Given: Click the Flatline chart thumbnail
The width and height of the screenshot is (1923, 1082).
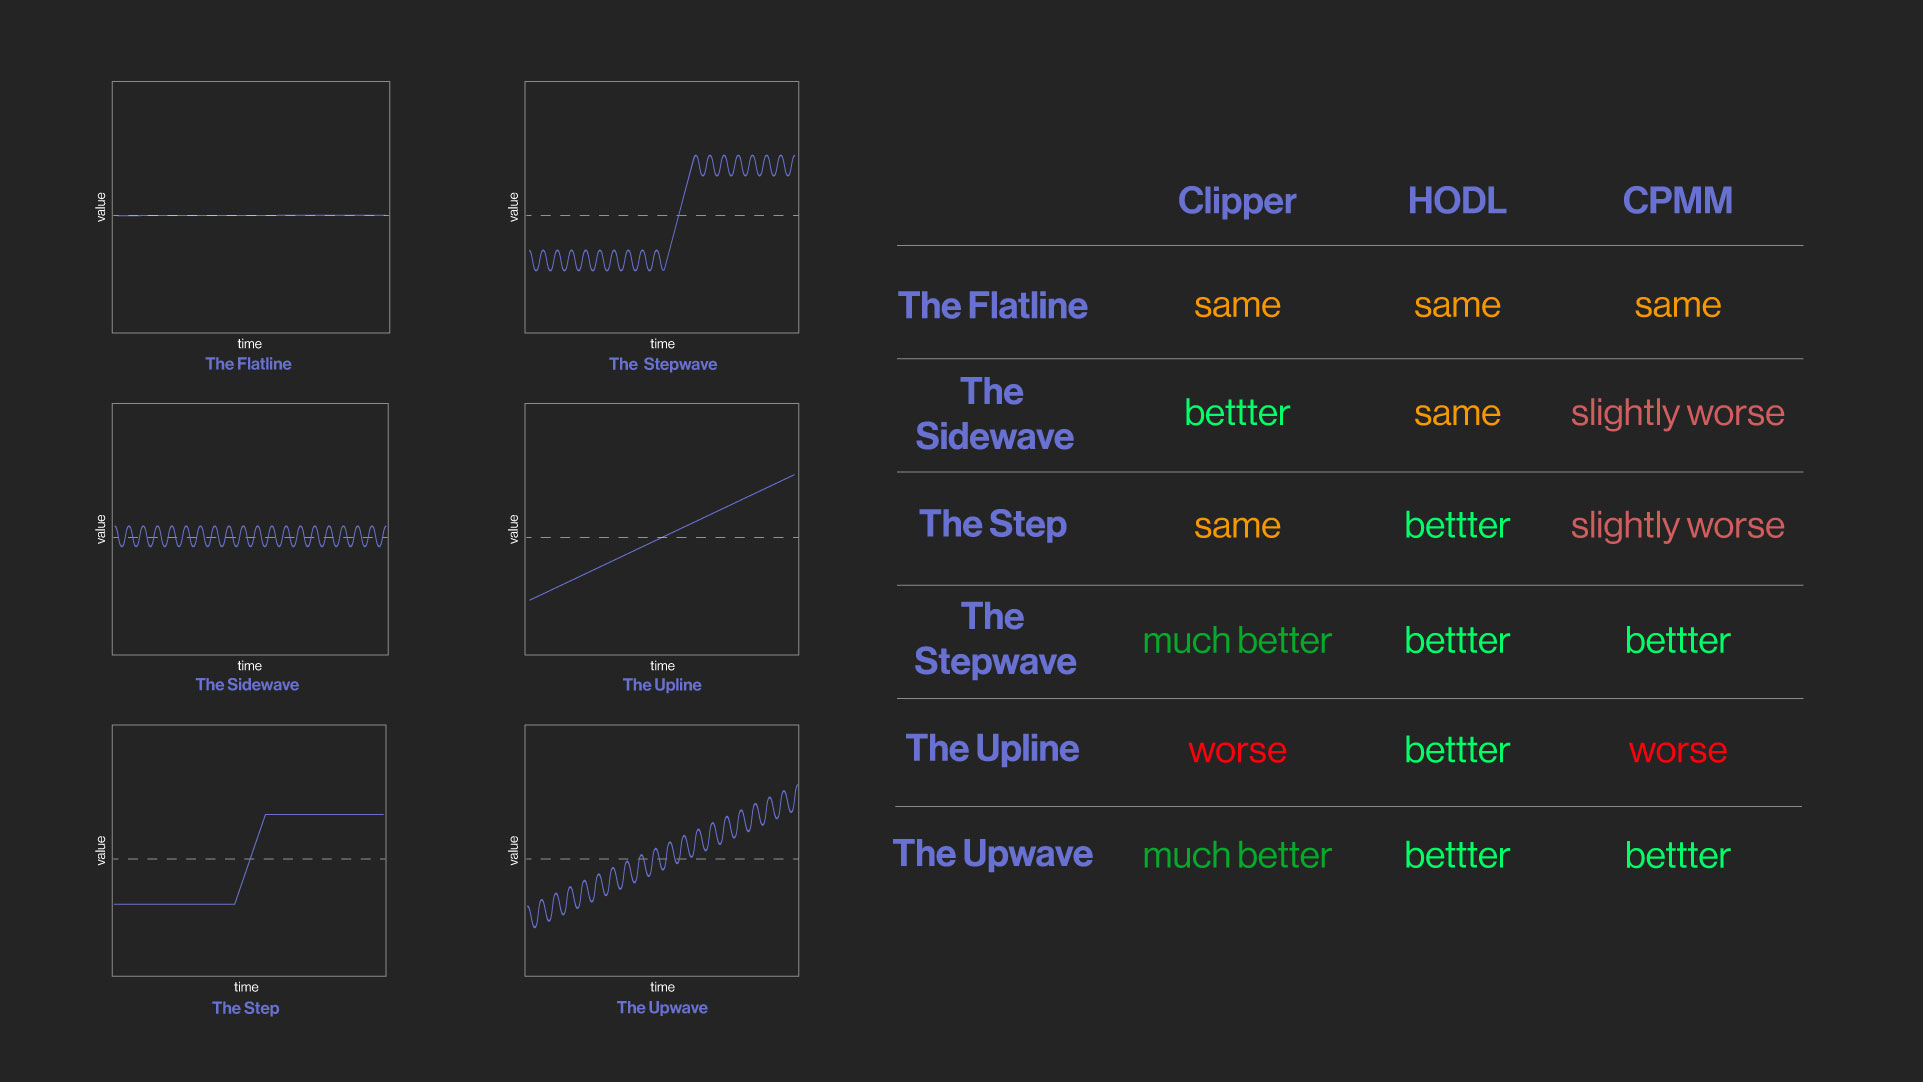Looking at the screenshot, I should click(250, 207).
